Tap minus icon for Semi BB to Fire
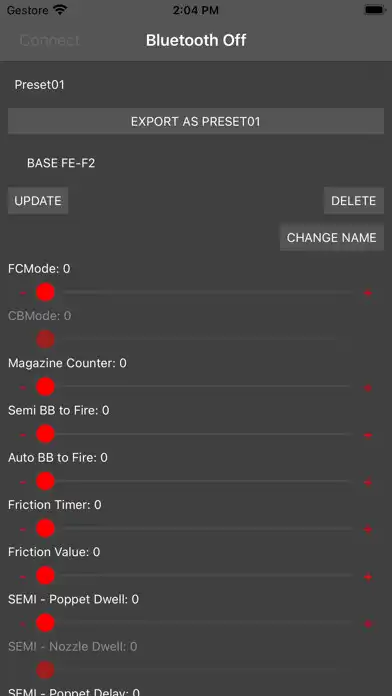Viewport: 392px width, 696px height. pos(23,435)
